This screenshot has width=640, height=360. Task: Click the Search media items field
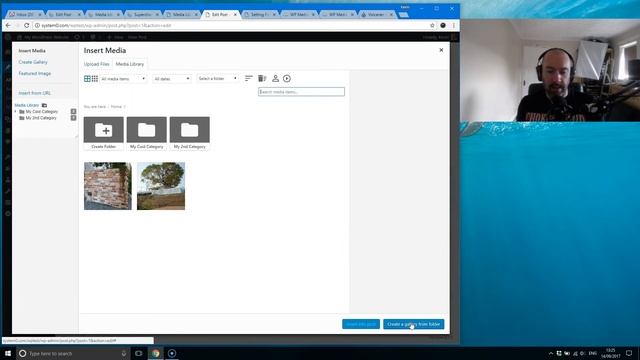pyautogui.click(x=301, y=92)
